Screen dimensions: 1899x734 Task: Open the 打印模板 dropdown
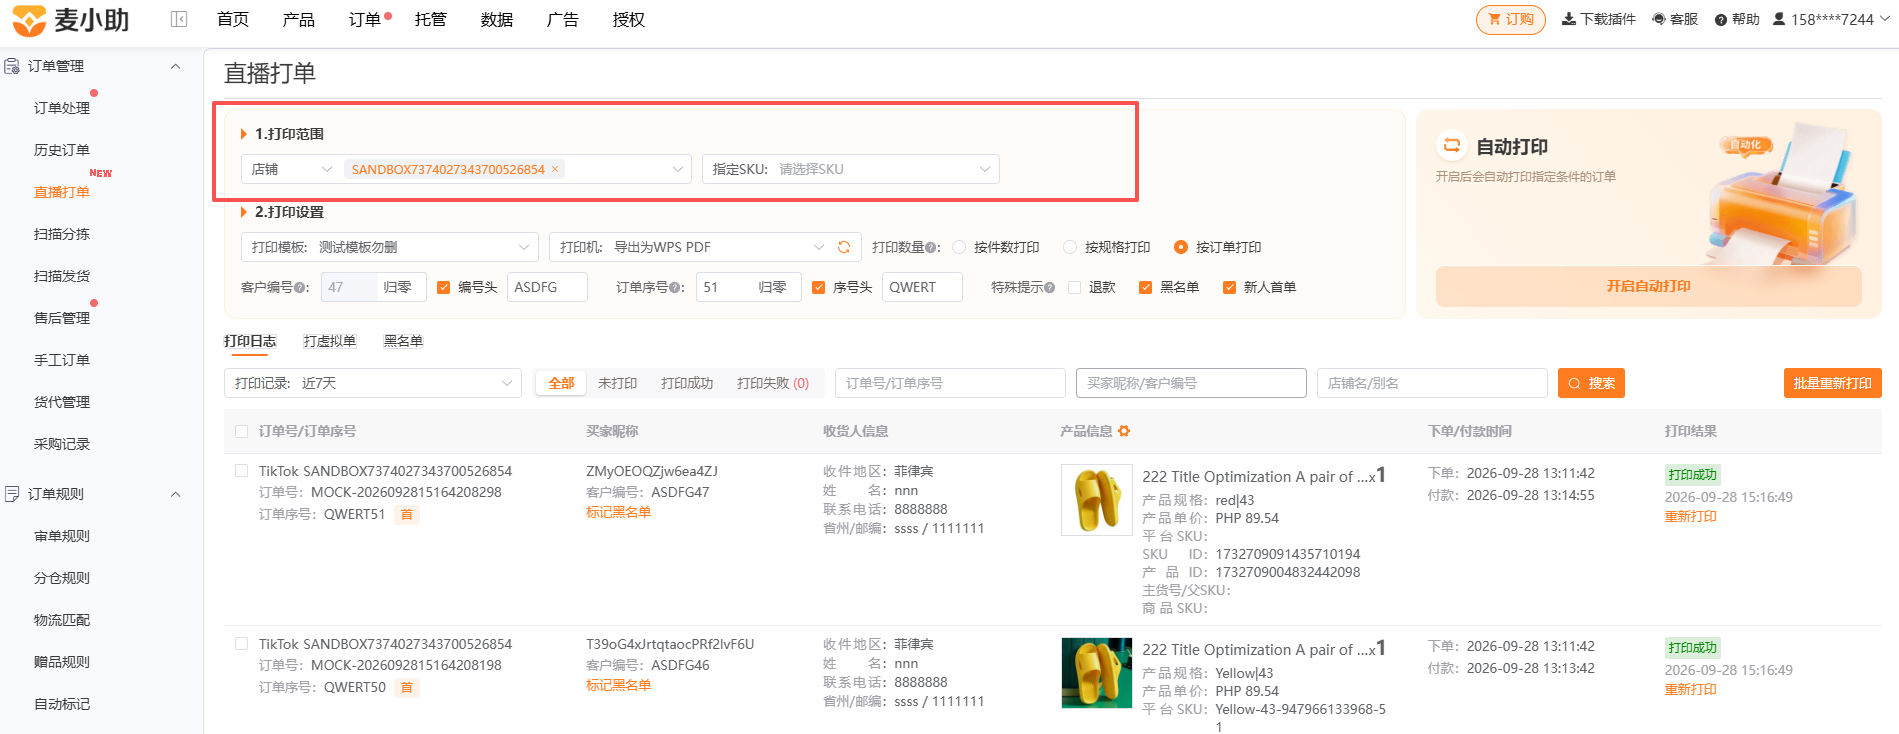[390, 247]
